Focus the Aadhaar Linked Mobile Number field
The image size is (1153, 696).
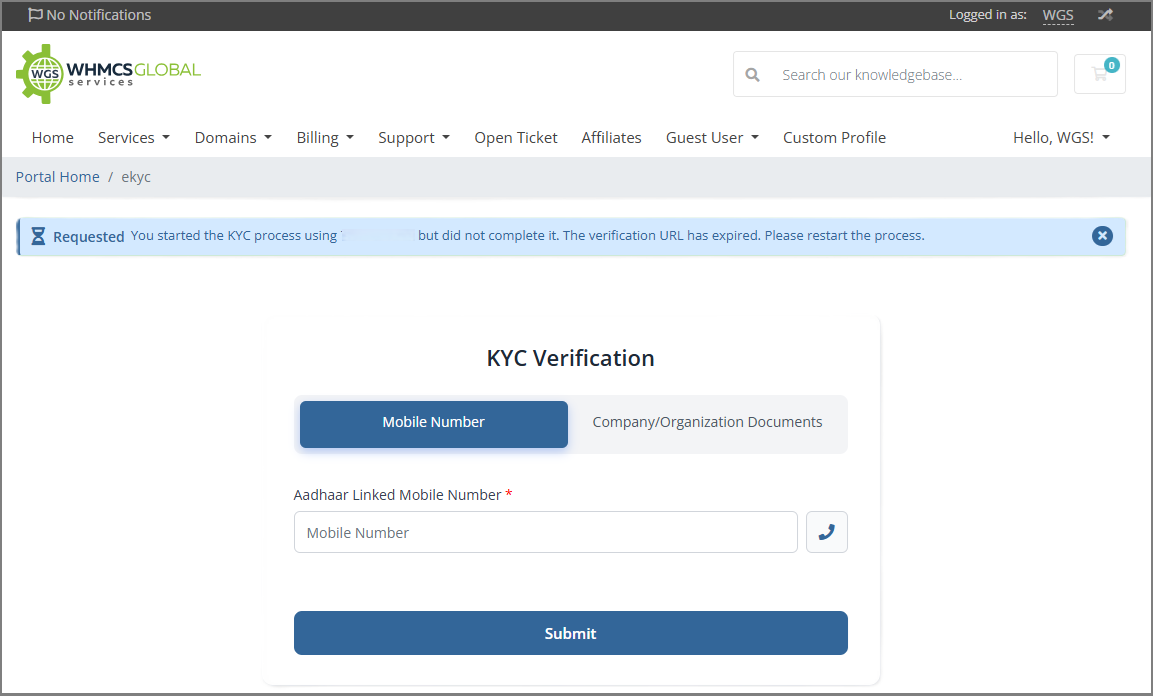[545, 532]
